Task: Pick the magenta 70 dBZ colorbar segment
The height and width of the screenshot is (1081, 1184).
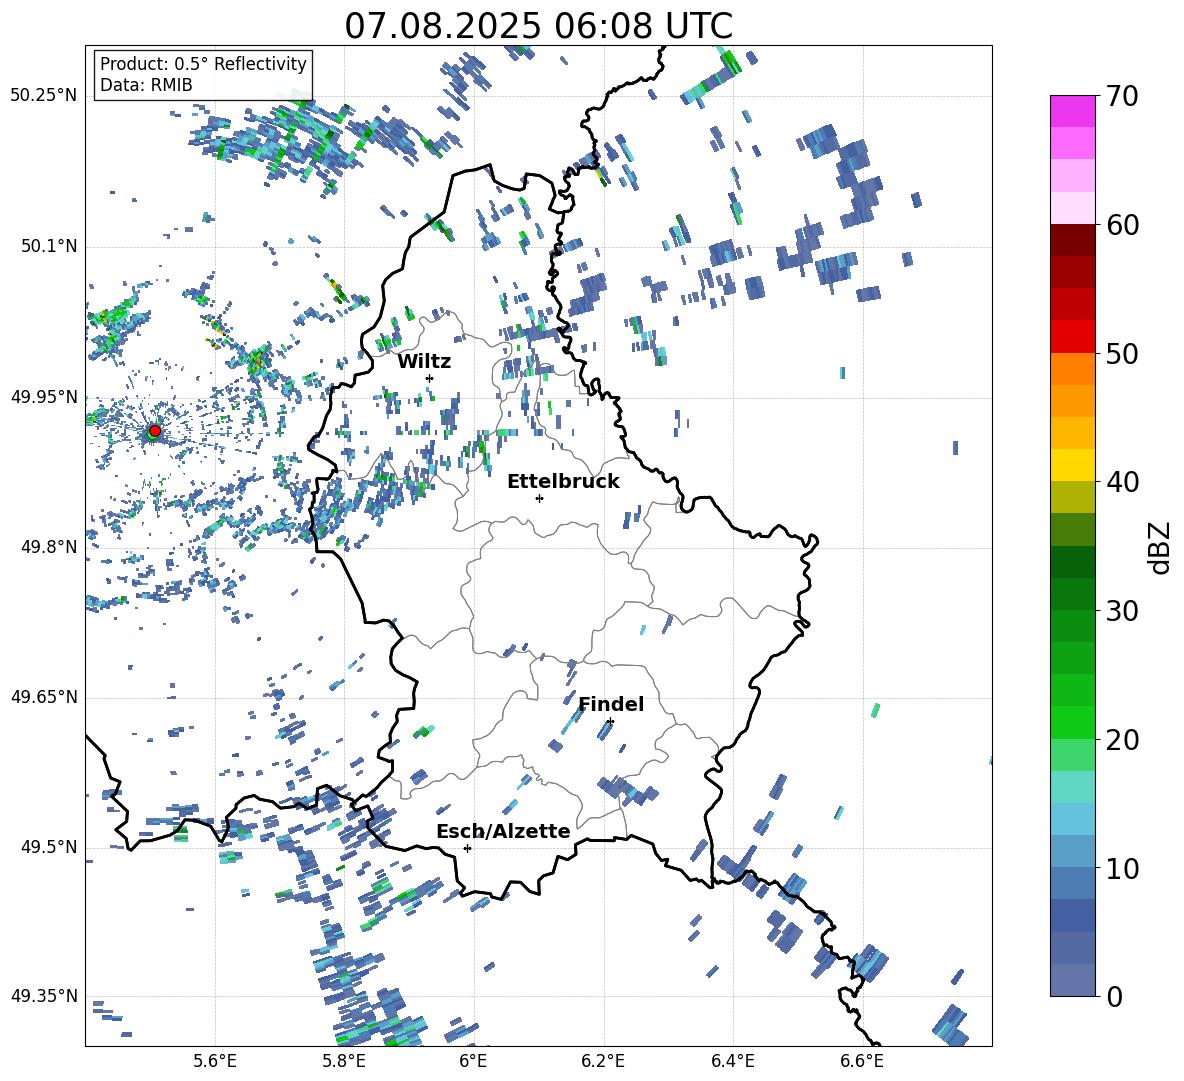Action: pyautogui.click(x=1072, y=111)
